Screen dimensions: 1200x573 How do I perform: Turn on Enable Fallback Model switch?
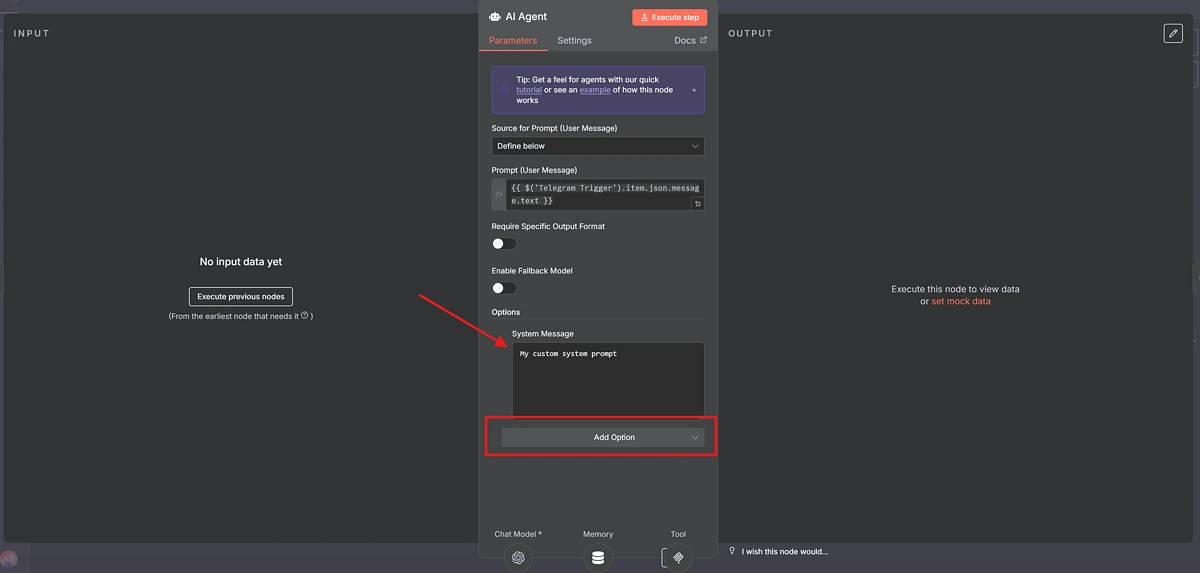504,288
